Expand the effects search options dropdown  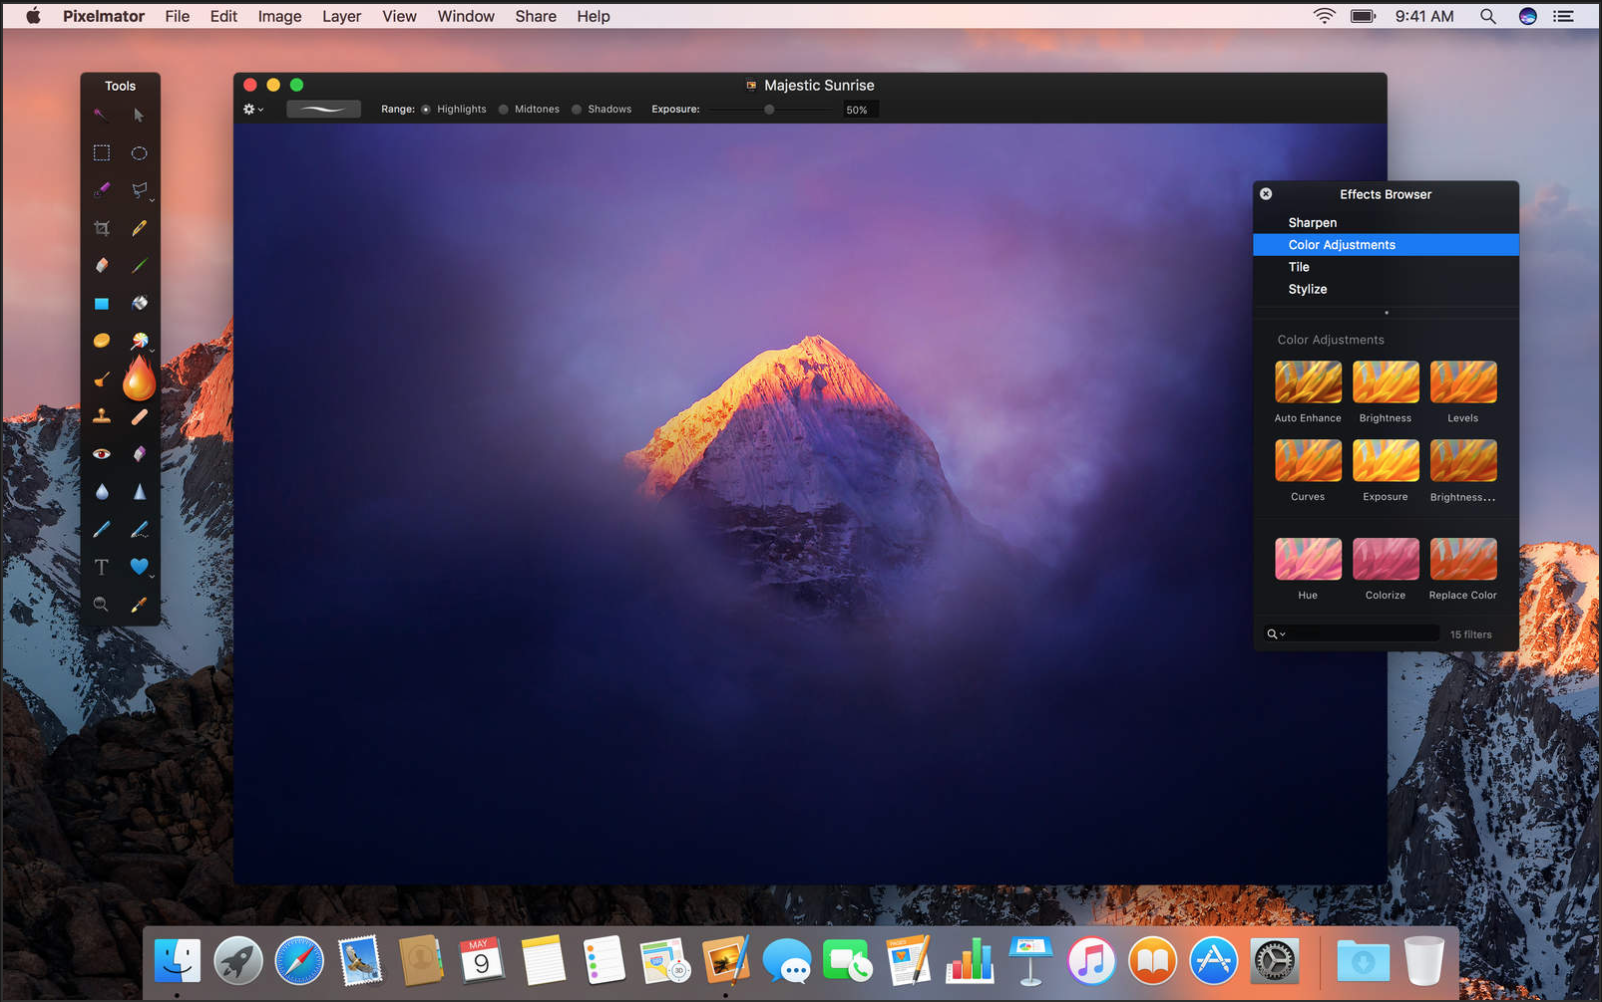[x=1276, y=634]
